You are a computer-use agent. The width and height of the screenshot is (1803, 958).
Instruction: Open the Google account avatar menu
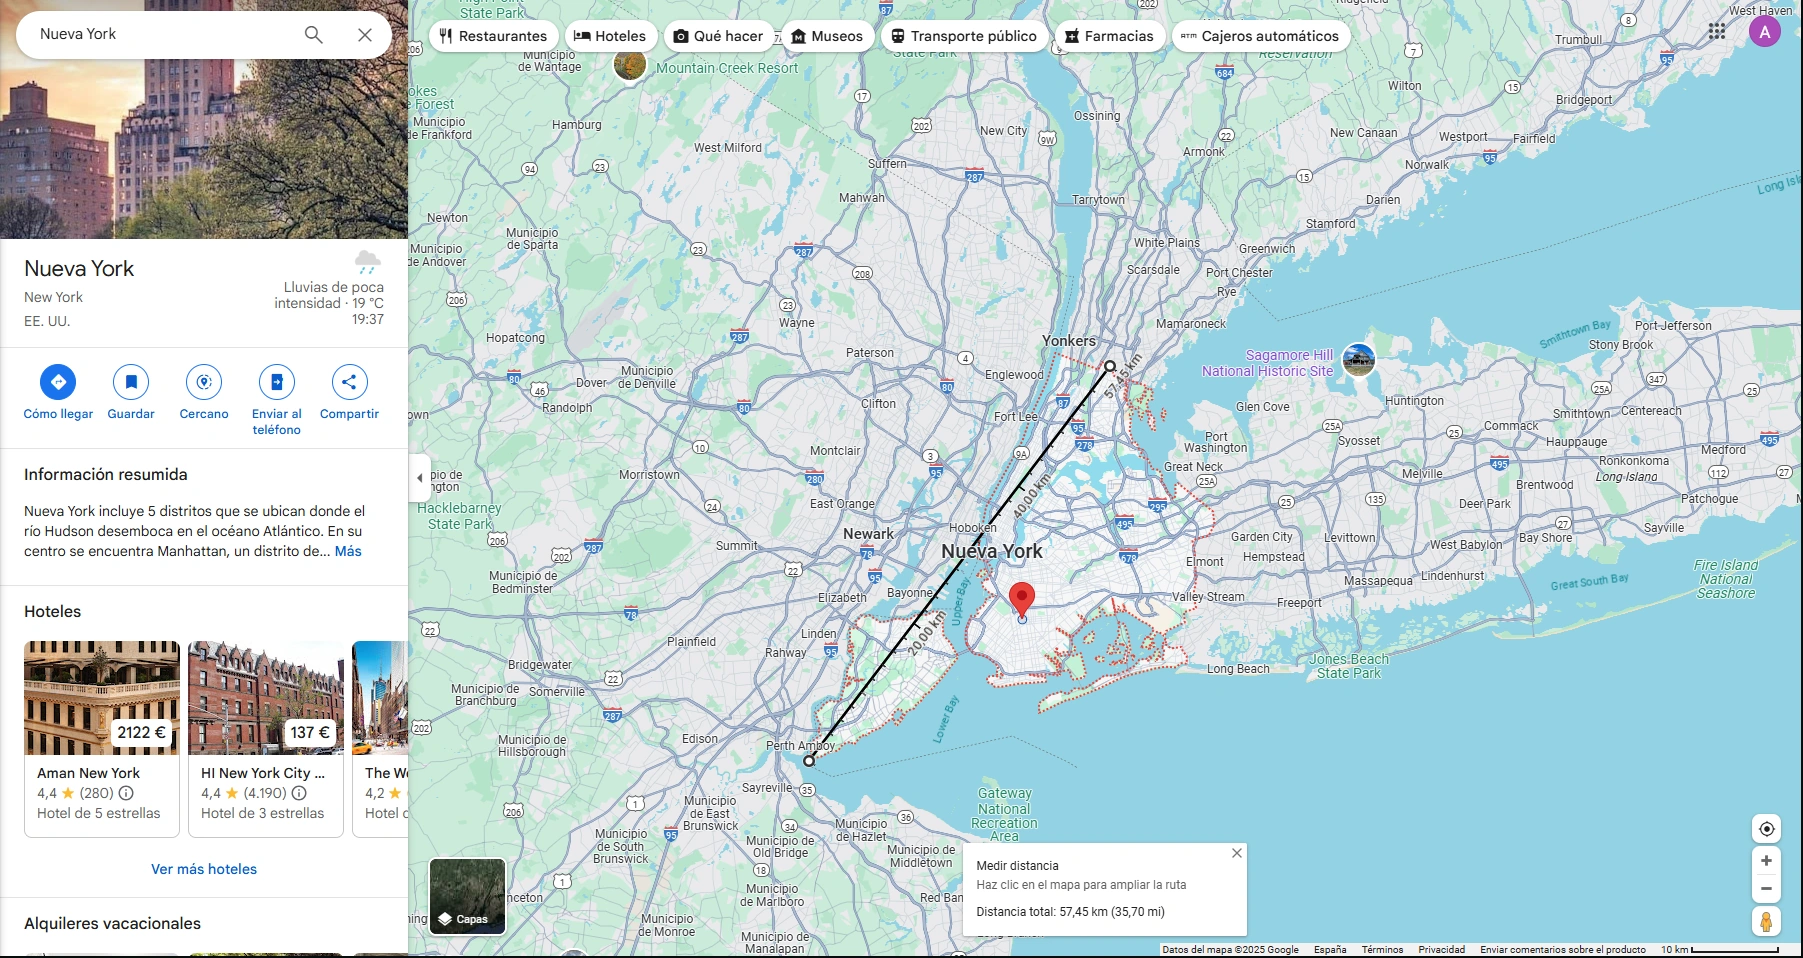1765,32
